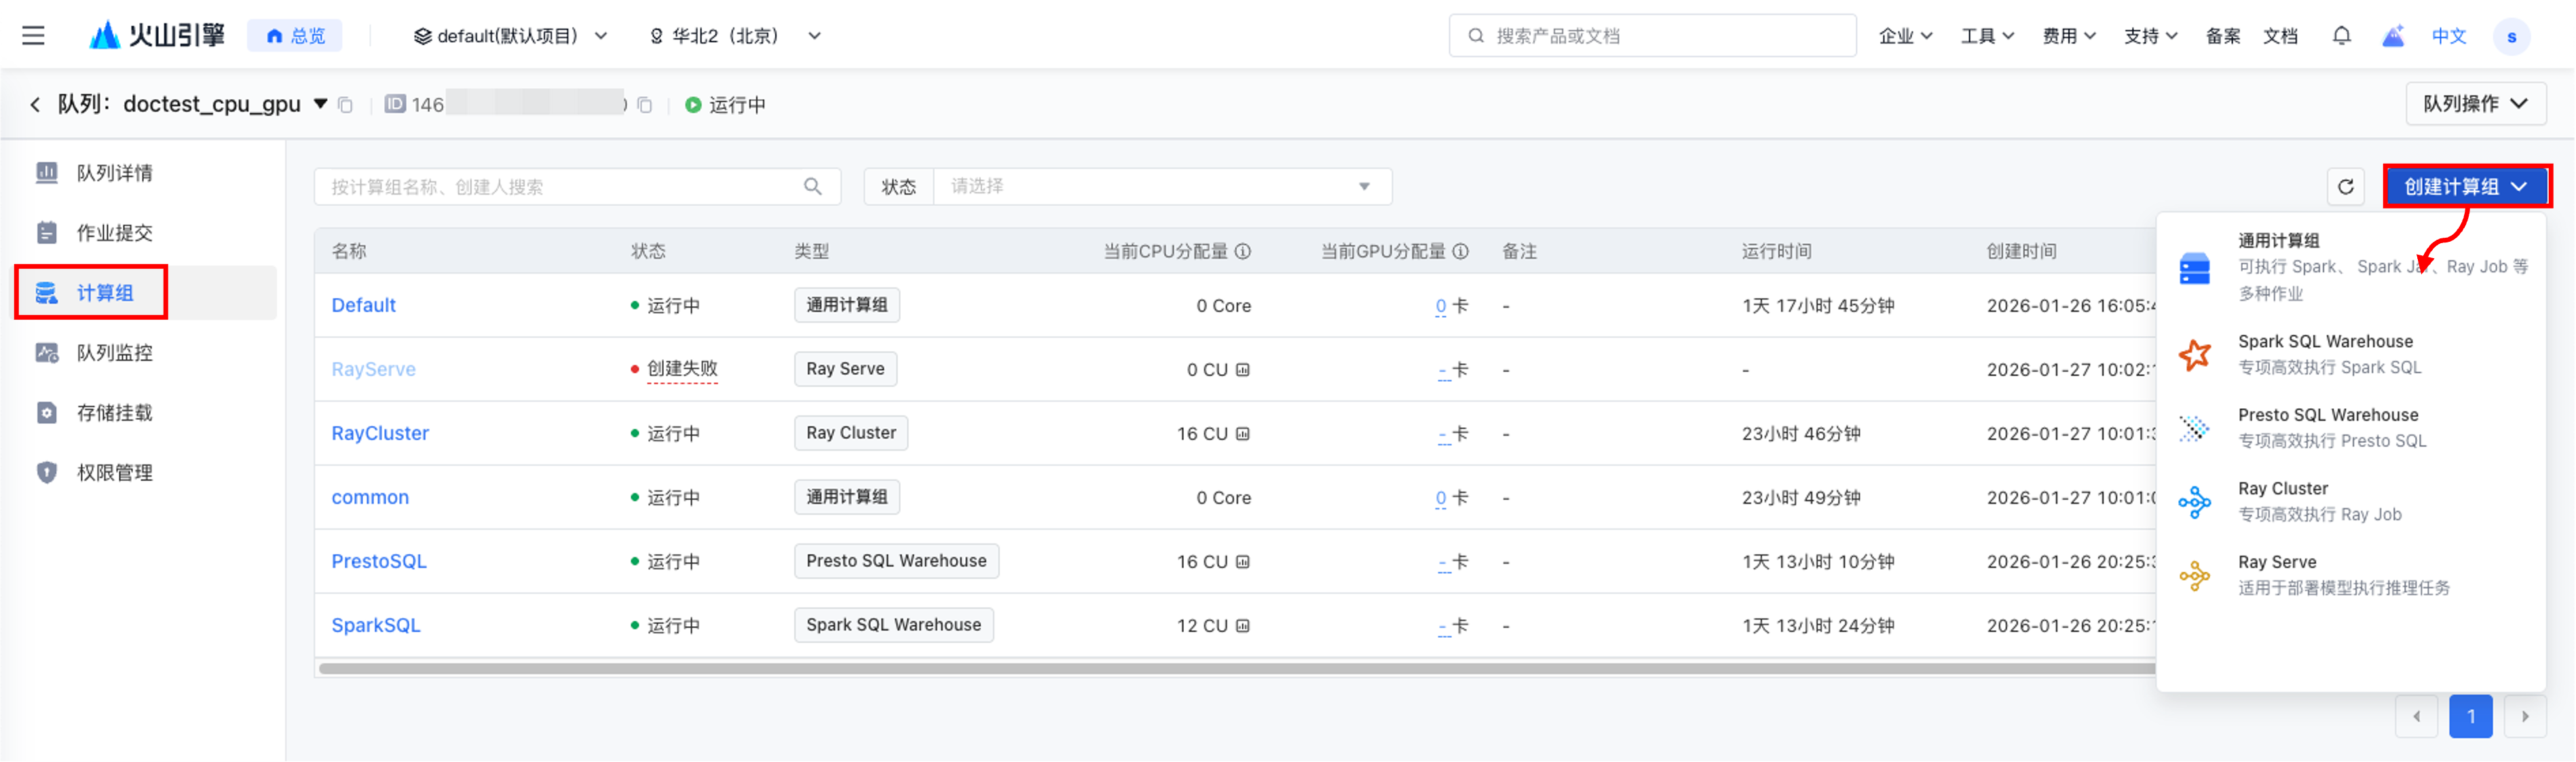2576x762 pixels.
Task: Expand the 华北2（北京）region dropdown
Action: click(735, 36)
